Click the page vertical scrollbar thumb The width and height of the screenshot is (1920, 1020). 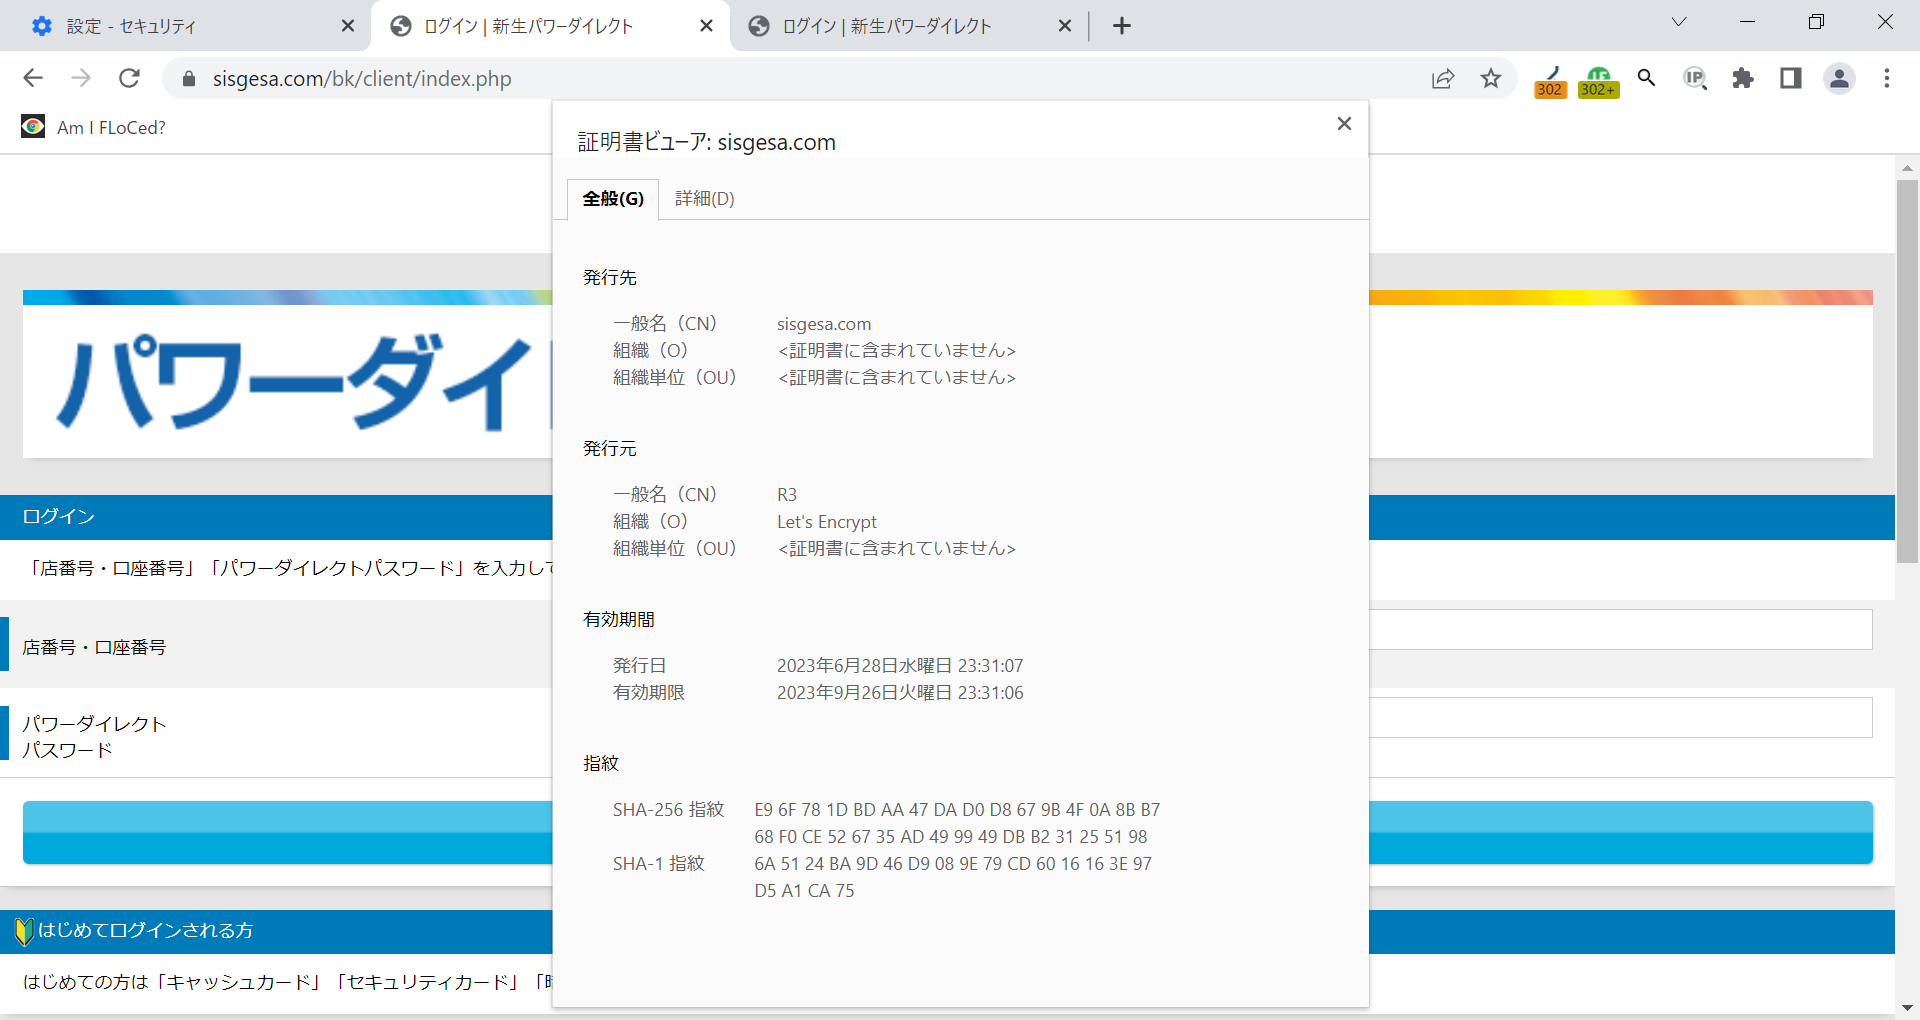pyautogui.click(x=1907, y=370)
